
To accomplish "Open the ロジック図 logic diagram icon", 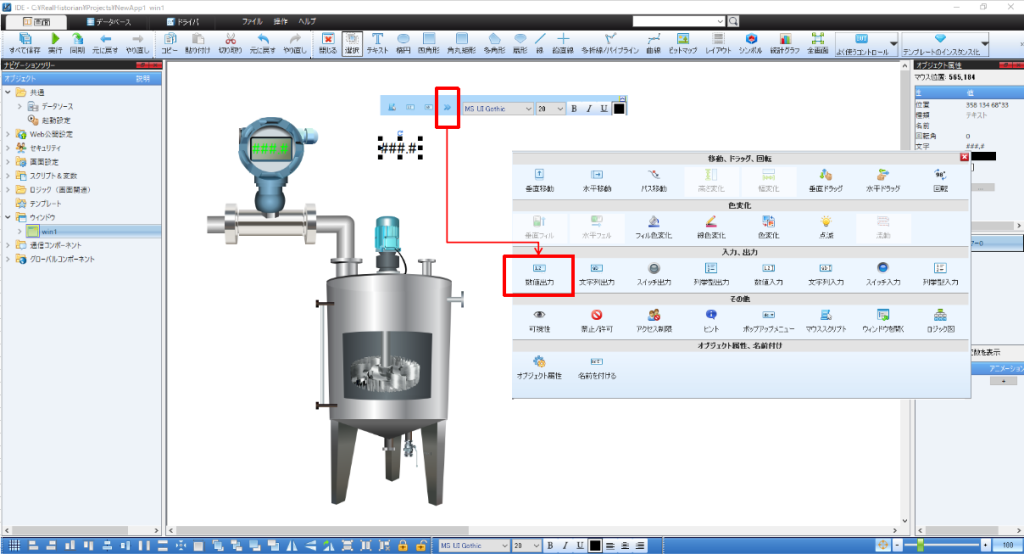I will coord(939,319).
